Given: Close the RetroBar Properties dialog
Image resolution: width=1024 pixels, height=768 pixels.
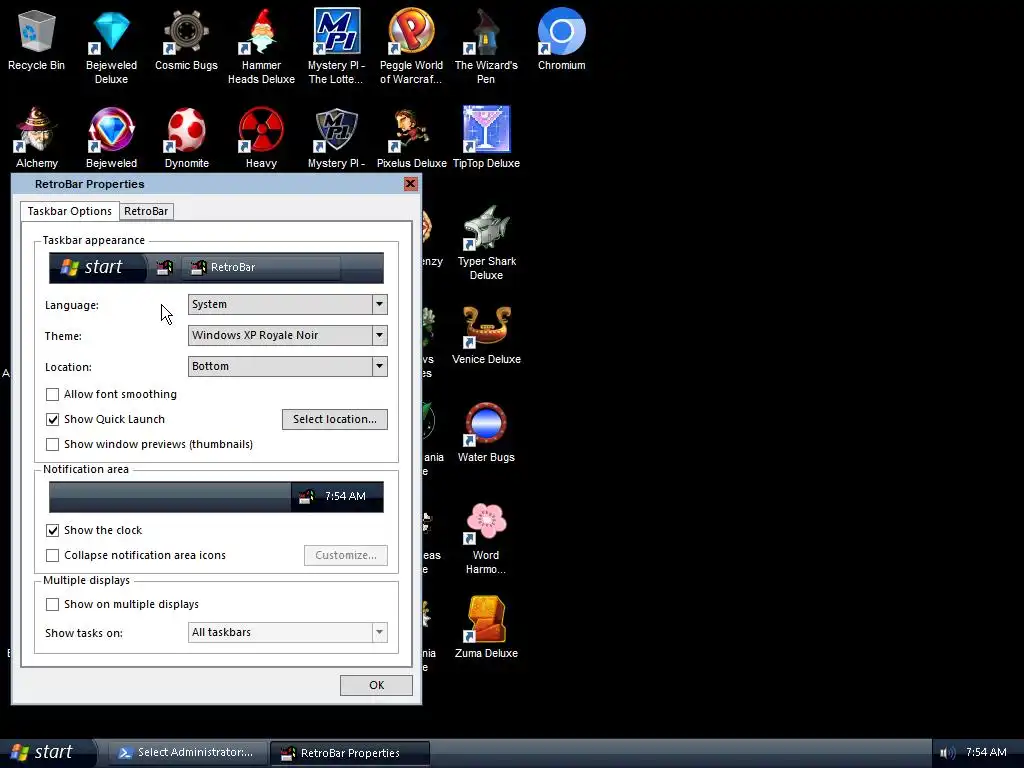Looking at the screenshot, I should point(410,184).
